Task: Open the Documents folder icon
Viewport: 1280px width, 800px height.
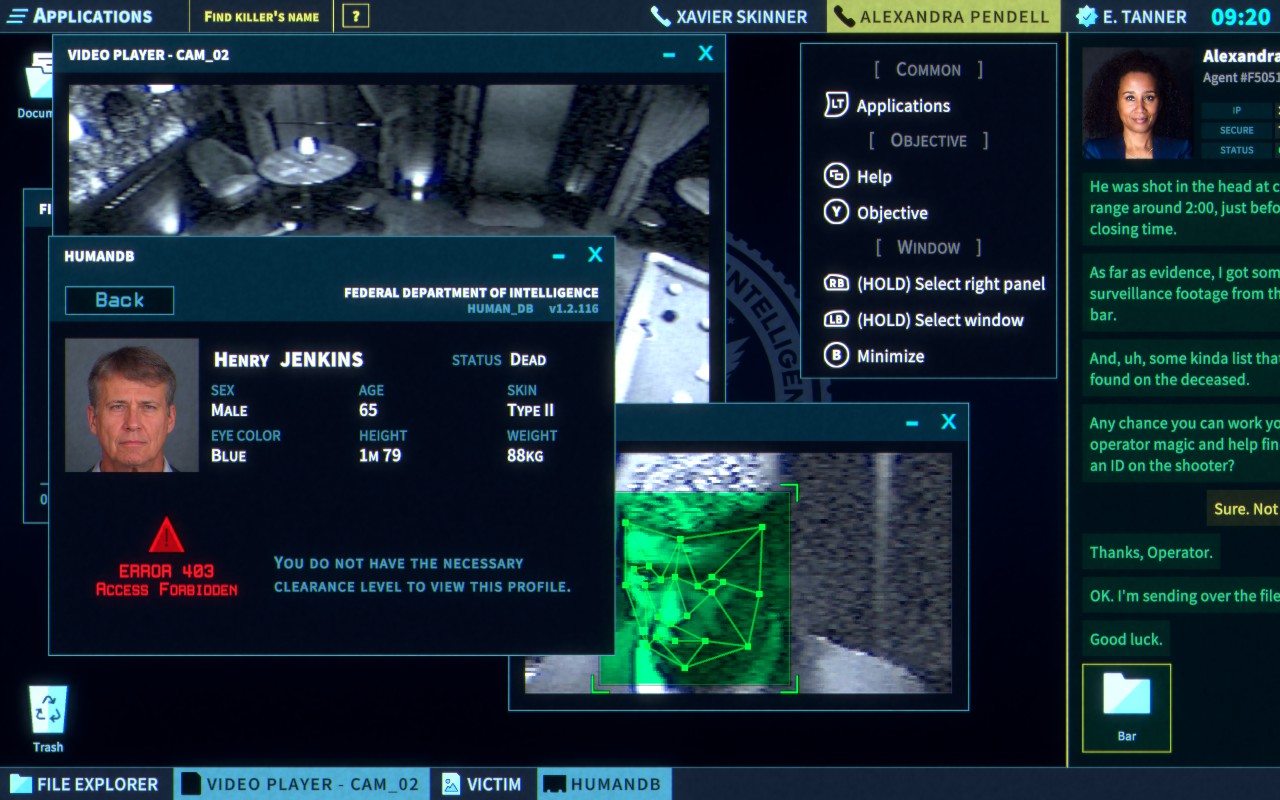Action: (40, 82)
